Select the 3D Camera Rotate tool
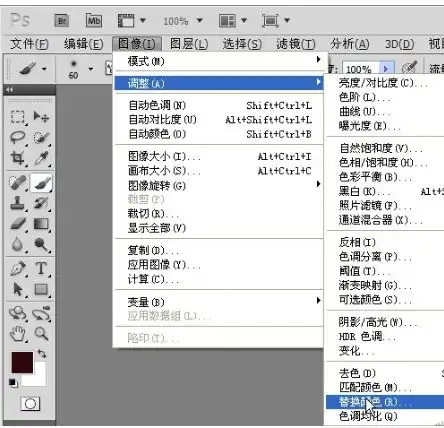Viewport: 444px width, 428px height. [x=41, y=313]
